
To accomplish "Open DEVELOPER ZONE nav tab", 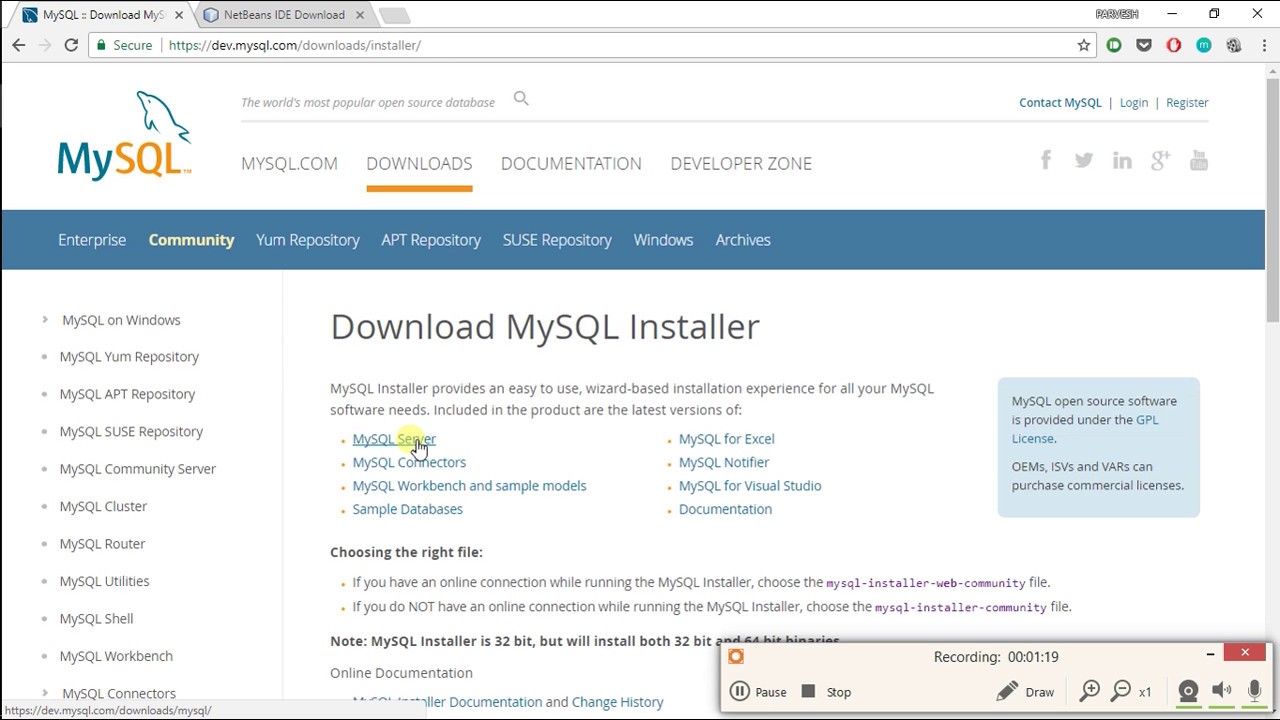I will (741, 164).
